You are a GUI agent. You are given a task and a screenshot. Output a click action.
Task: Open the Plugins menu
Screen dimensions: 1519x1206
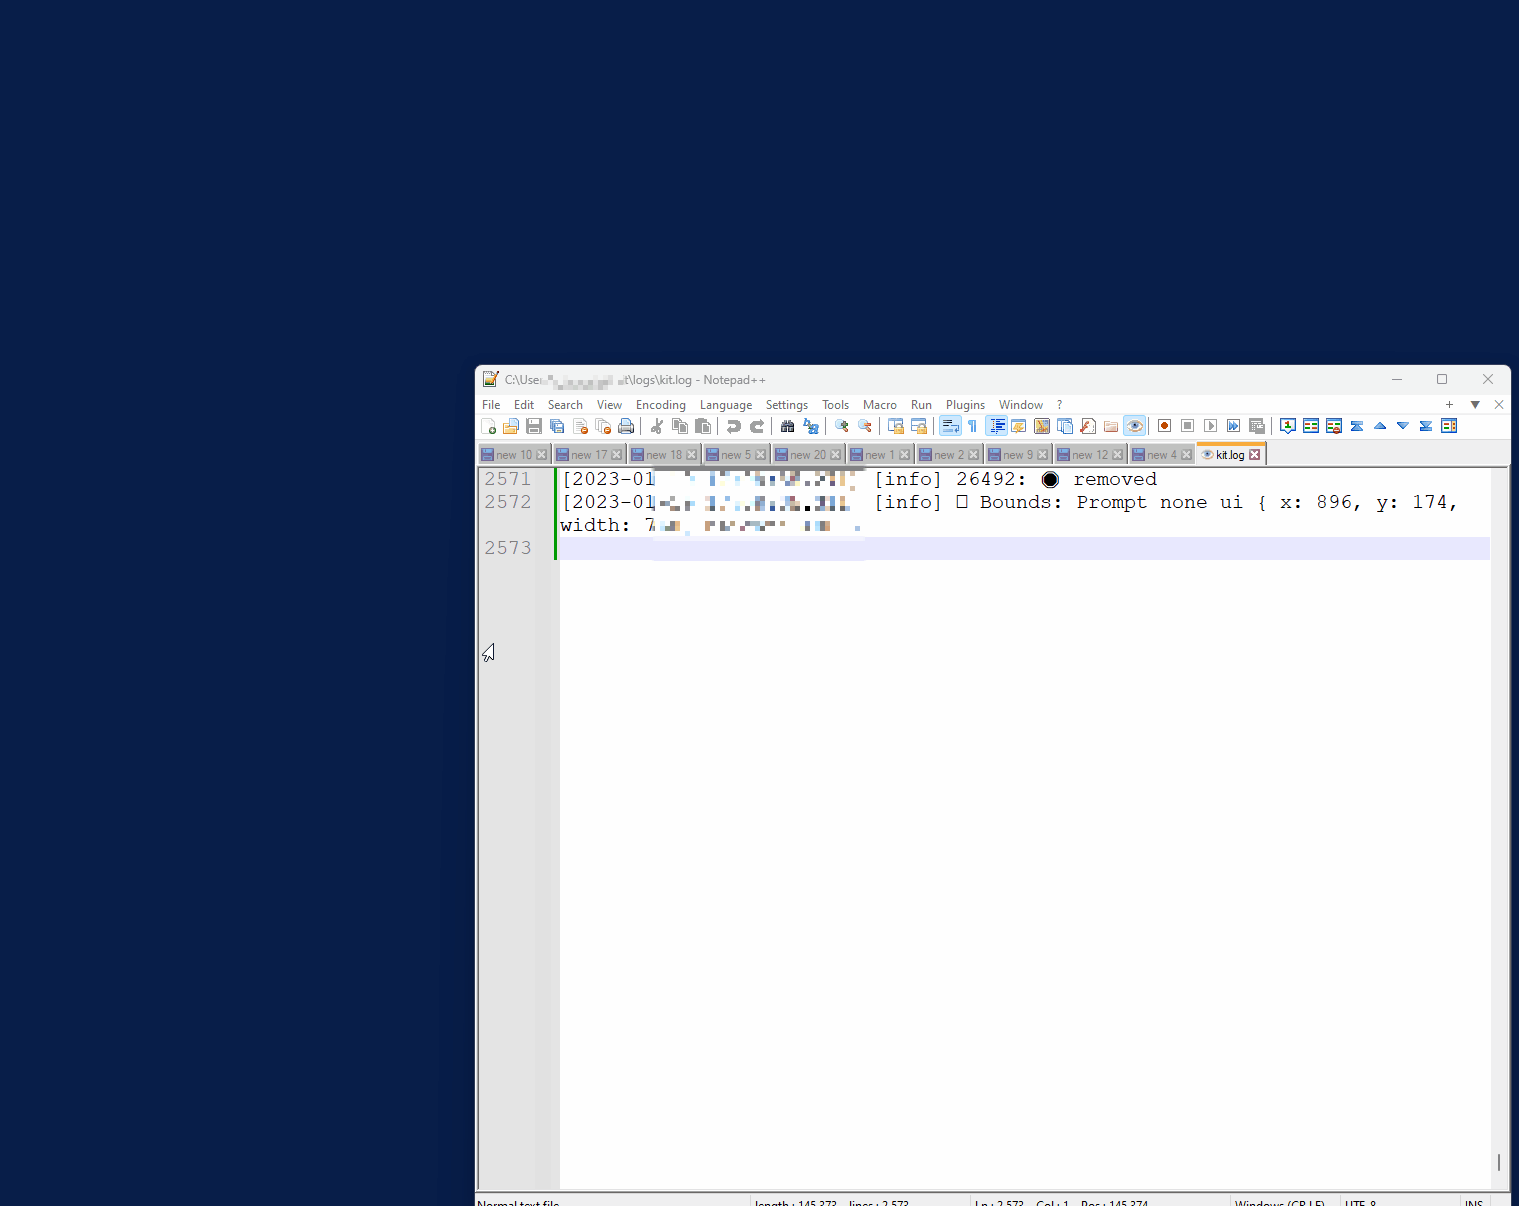pos(964,405)
